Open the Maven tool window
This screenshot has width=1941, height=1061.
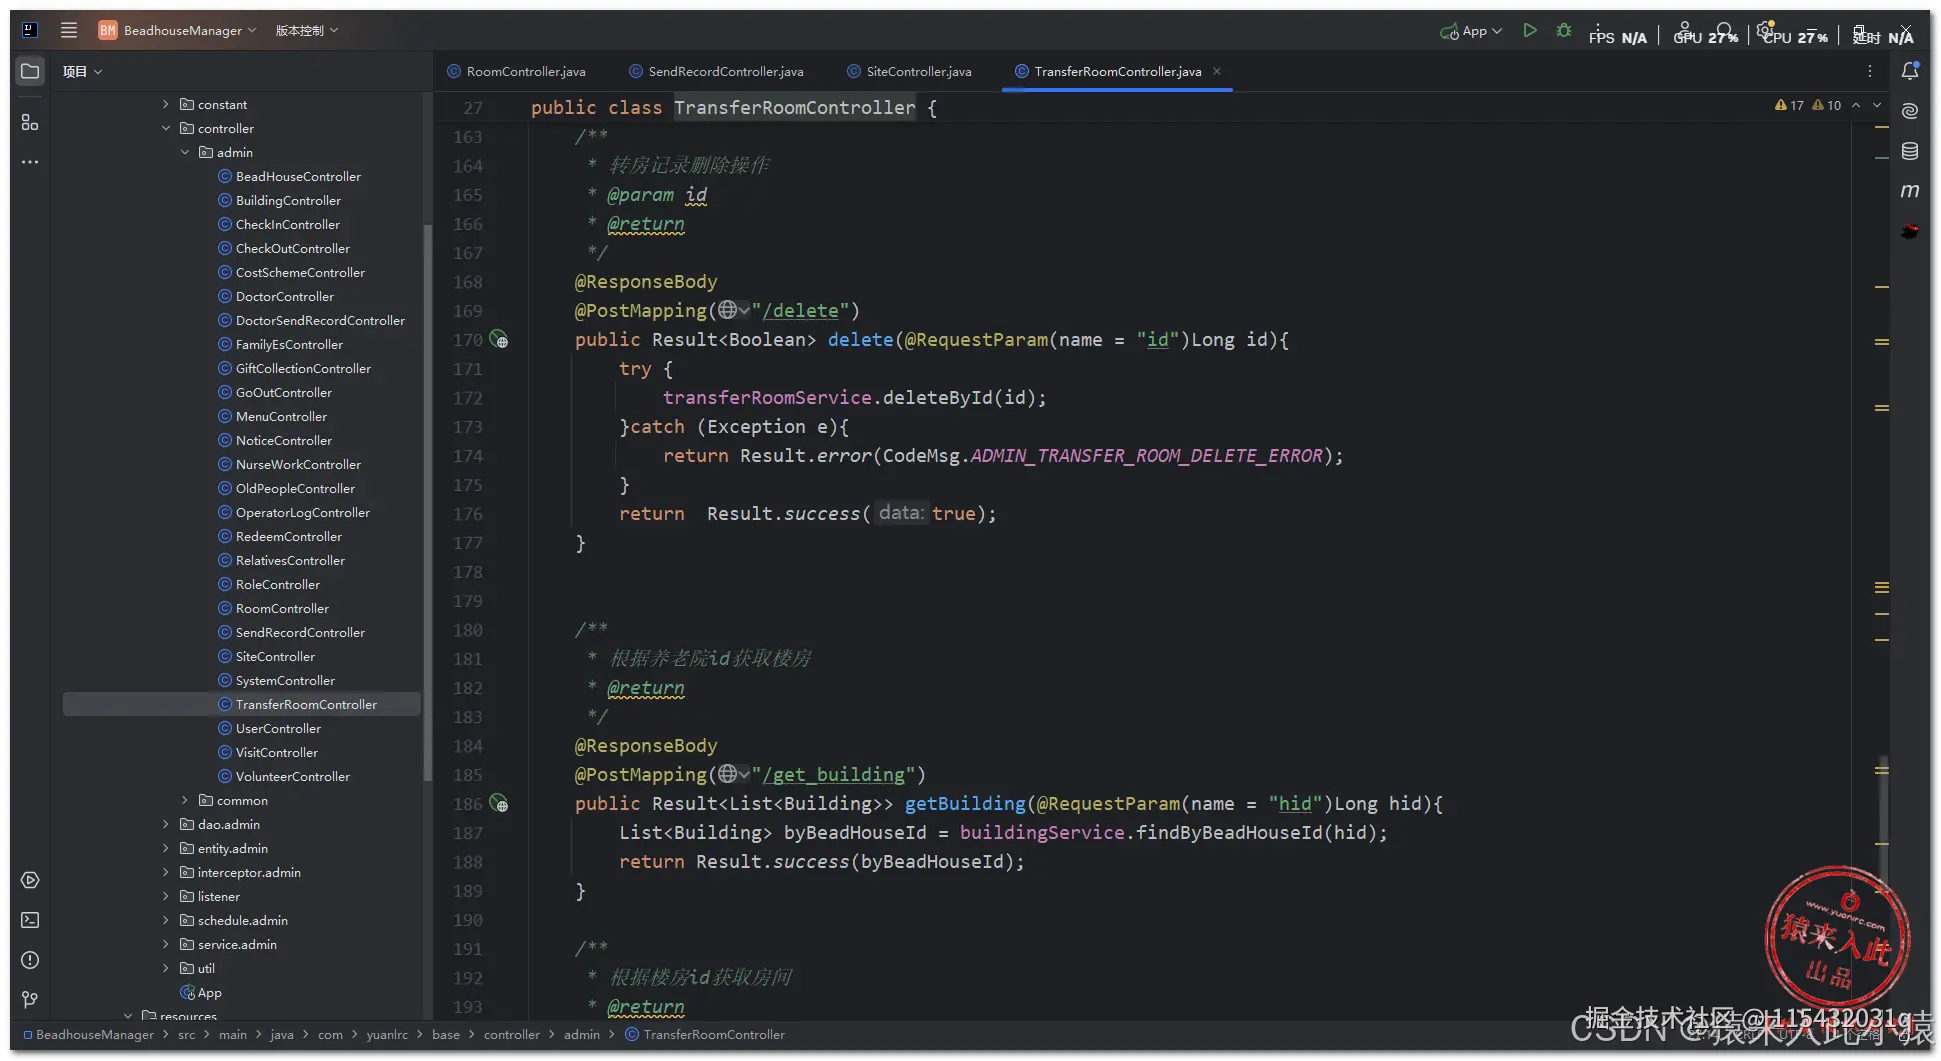pos(1909,191)
